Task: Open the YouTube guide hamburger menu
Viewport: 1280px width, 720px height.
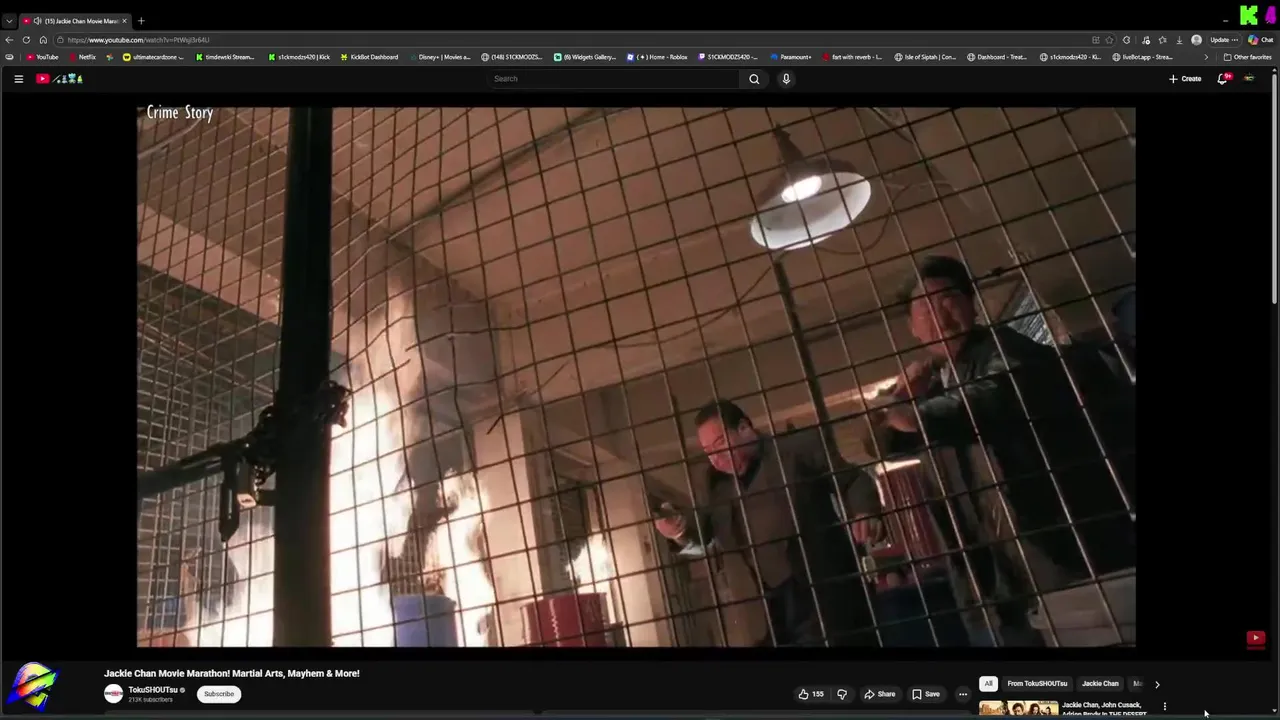Action: [x=18, y=79]
